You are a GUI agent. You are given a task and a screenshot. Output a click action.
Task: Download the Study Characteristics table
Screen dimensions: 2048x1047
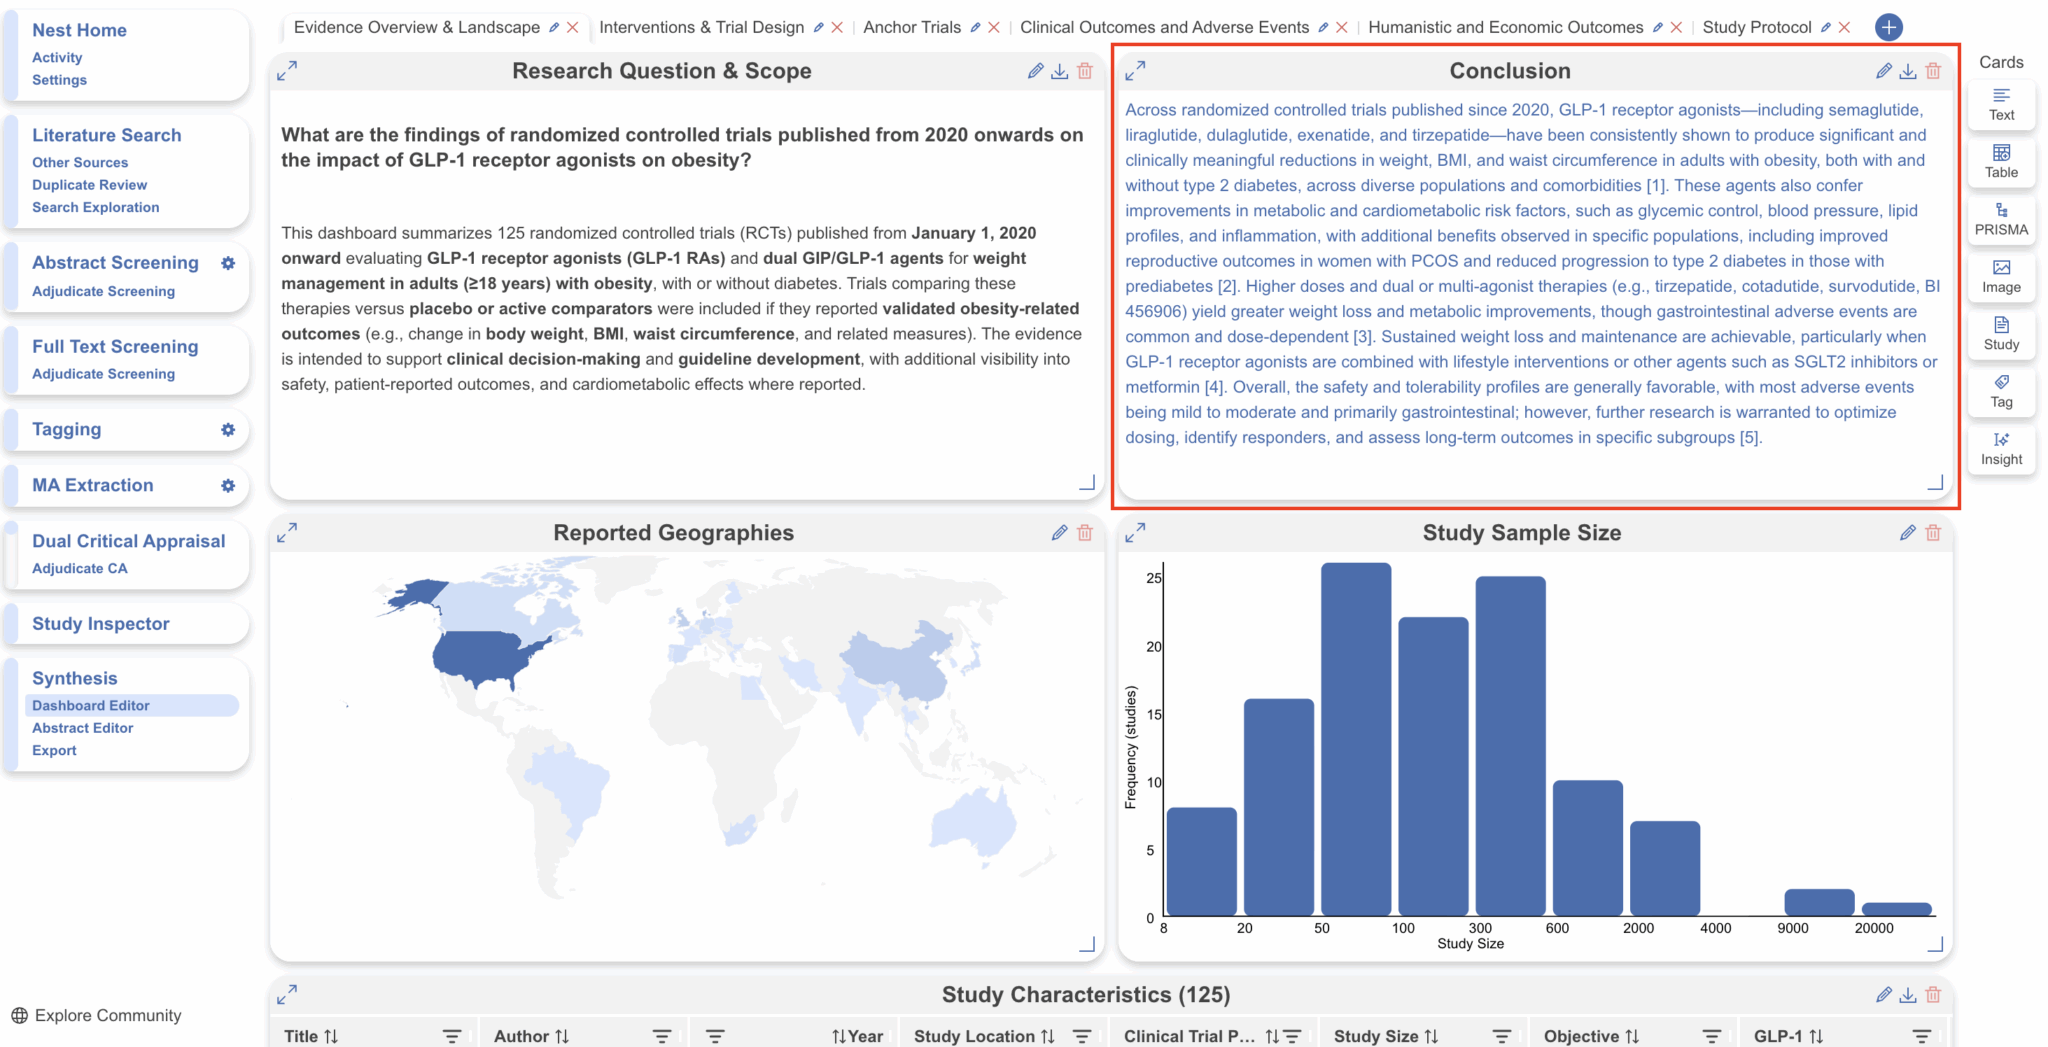point(1908,995)
